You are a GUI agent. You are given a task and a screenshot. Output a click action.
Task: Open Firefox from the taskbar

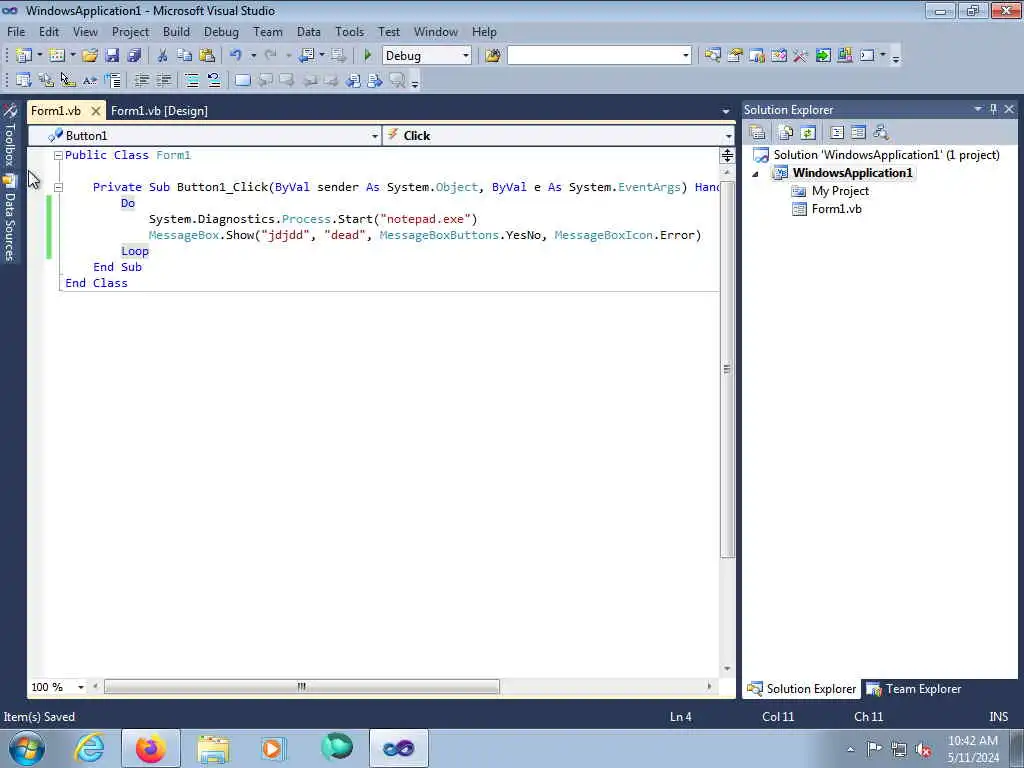click(x=150, y=748)
